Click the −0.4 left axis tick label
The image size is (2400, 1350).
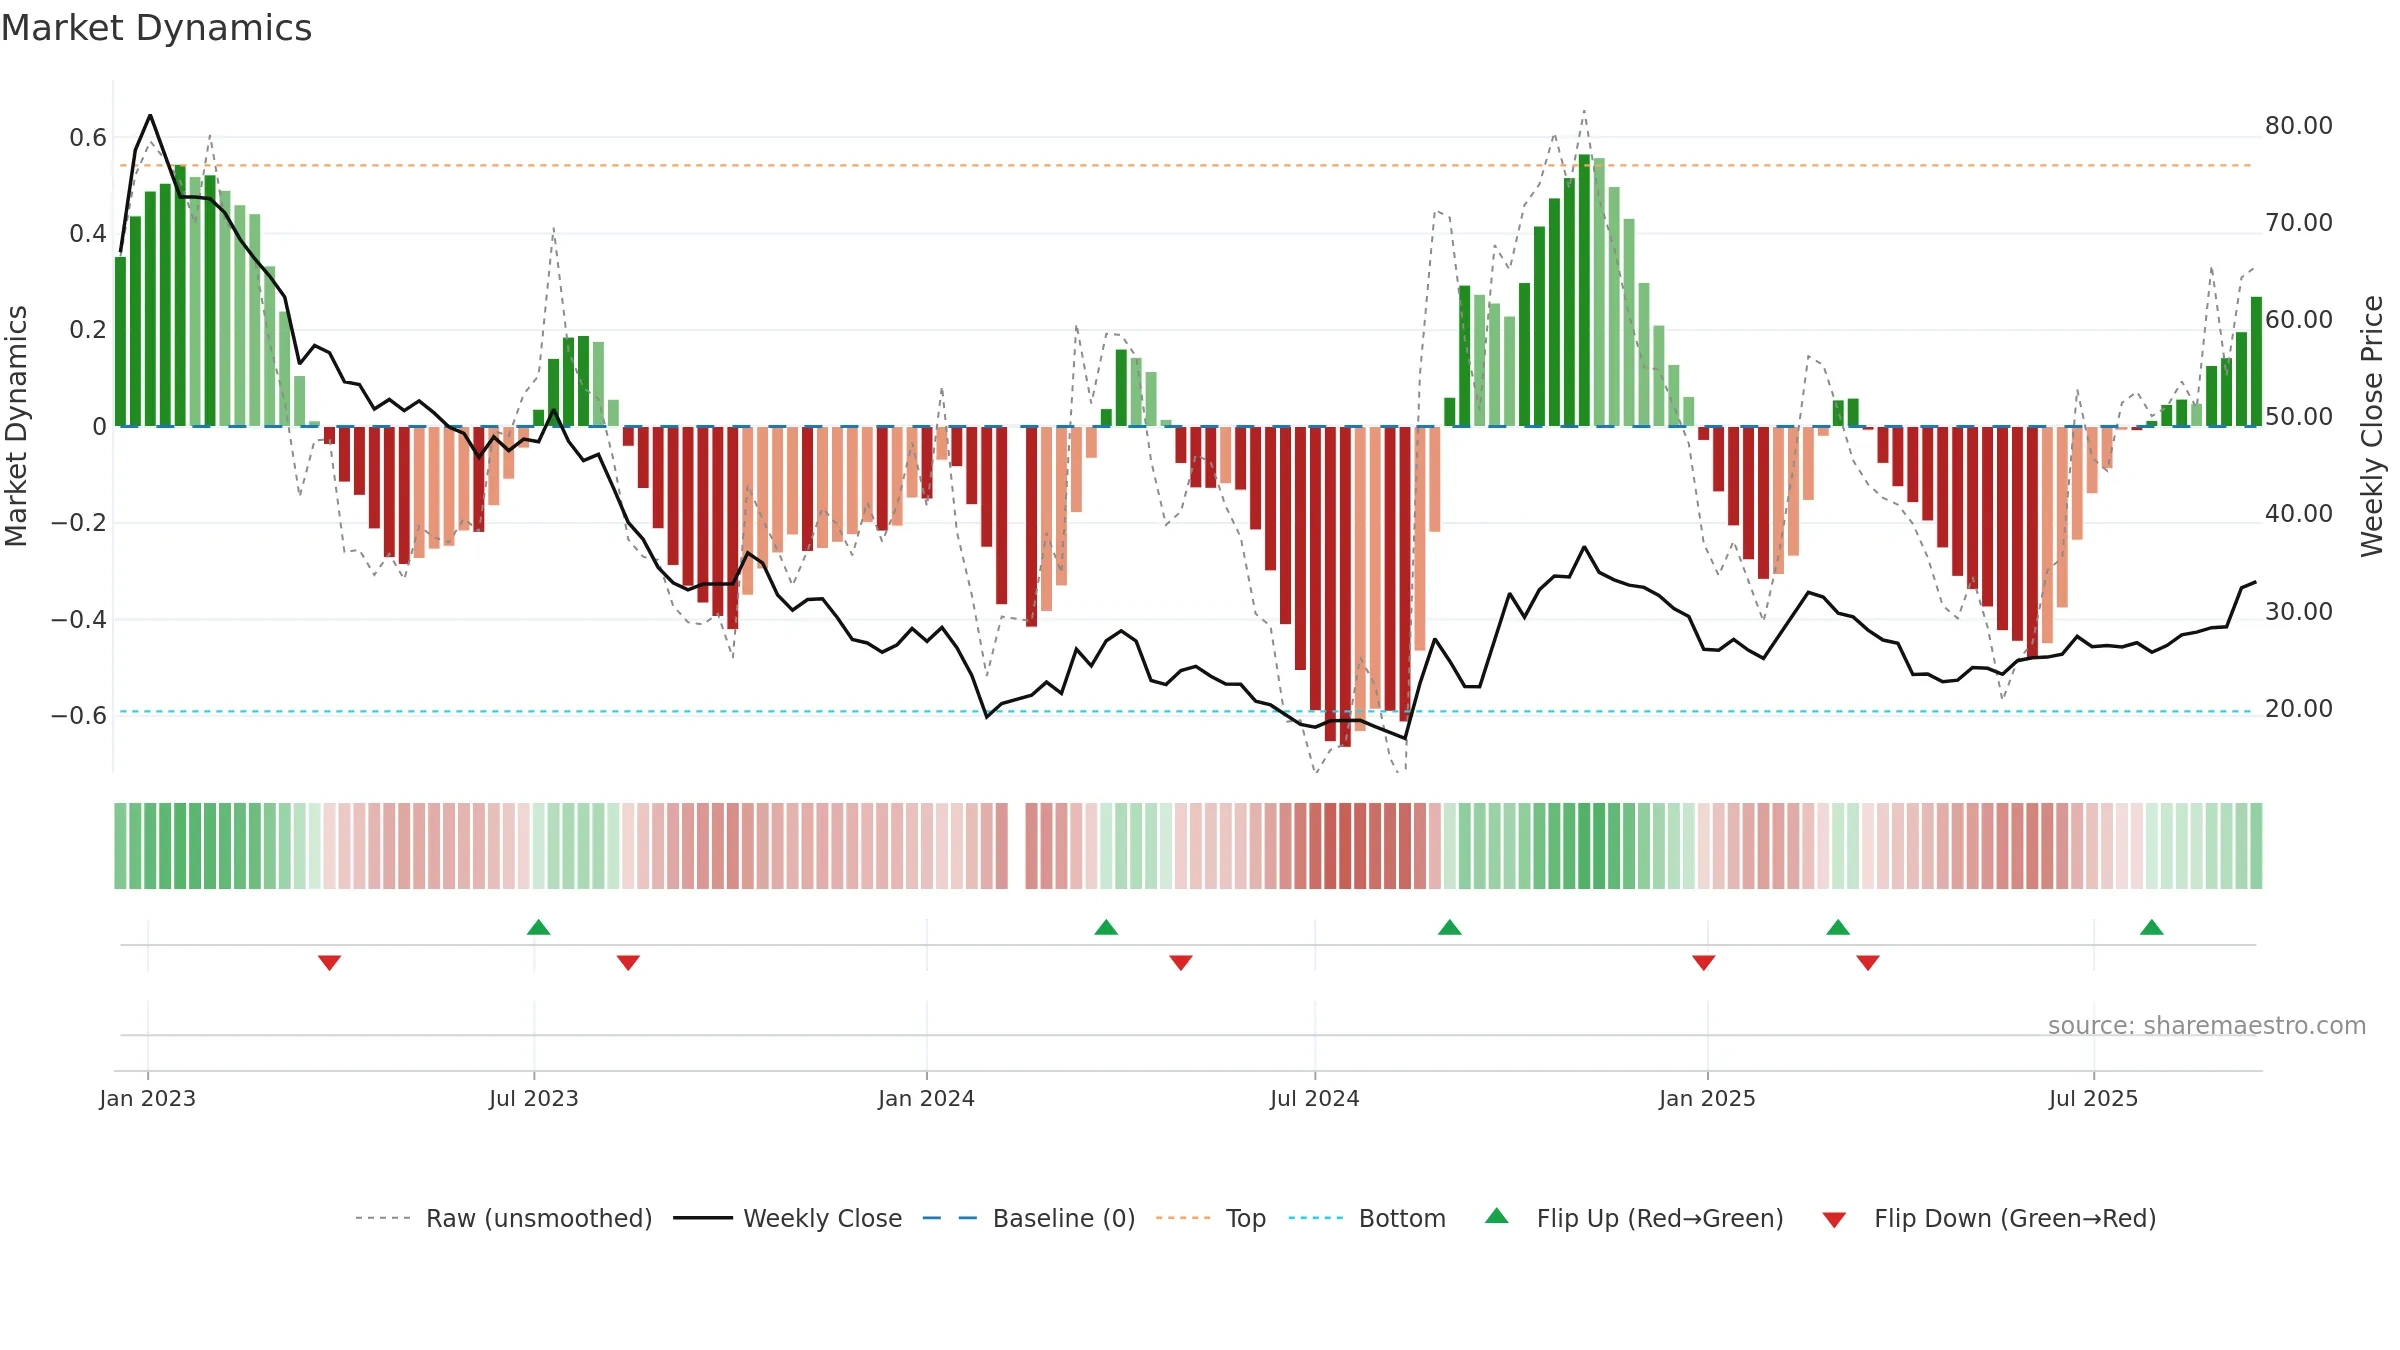79,619
